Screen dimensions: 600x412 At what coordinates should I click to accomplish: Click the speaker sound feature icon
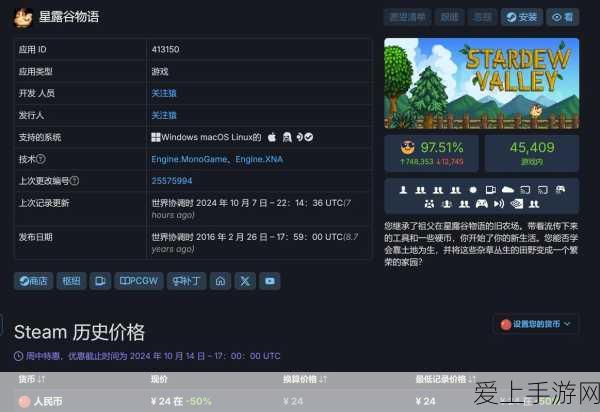499,204
